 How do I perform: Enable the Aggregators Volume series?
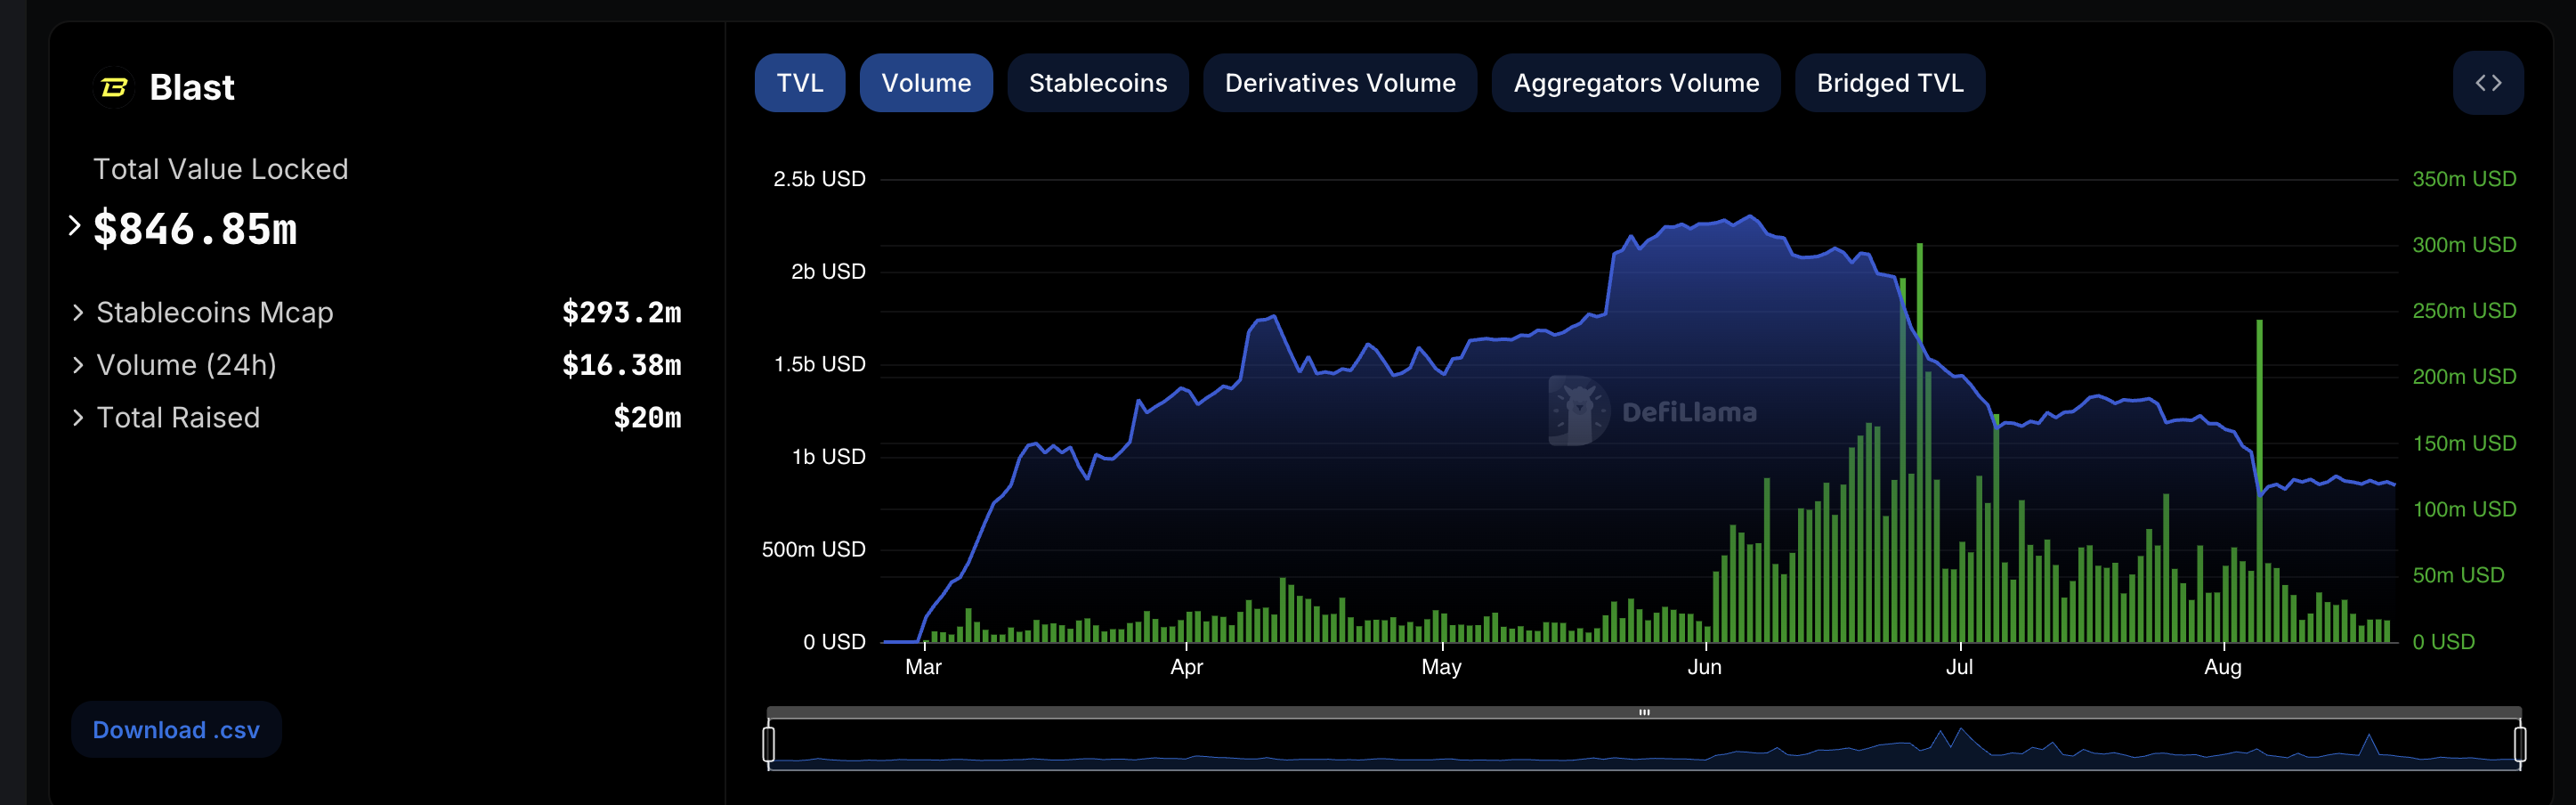[x=1635, y=83]
